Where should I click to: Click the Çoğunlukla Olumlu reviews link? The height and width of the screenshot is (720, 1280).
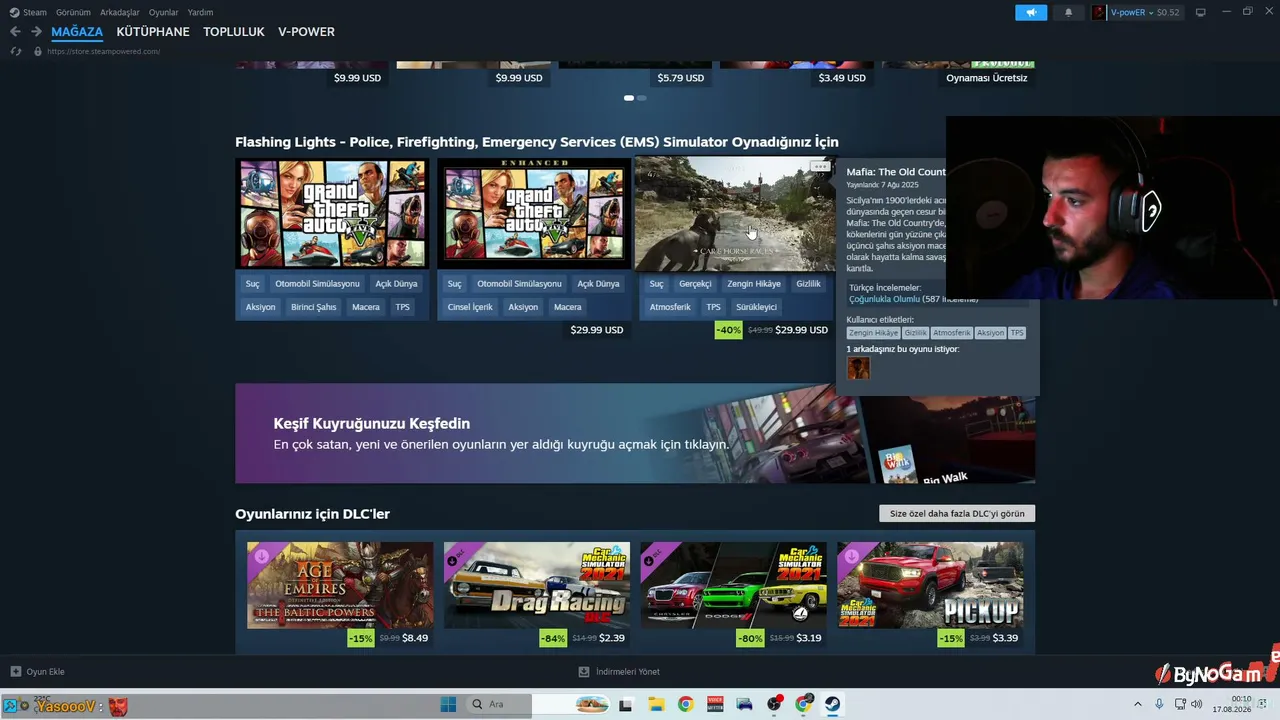tap(884, 299)
